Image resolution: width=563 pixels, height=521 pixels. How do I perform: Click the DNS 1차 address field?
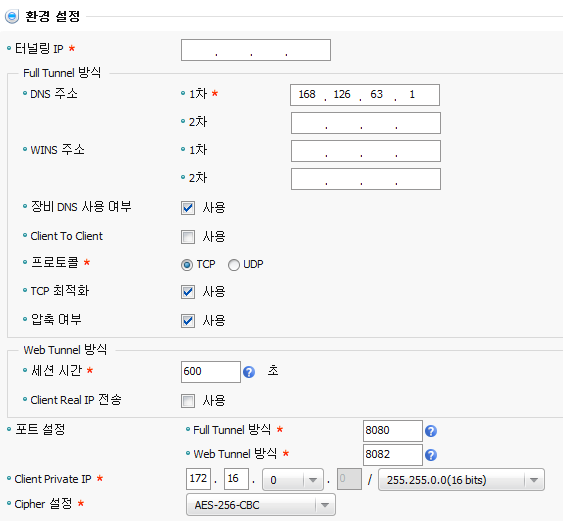365,95
